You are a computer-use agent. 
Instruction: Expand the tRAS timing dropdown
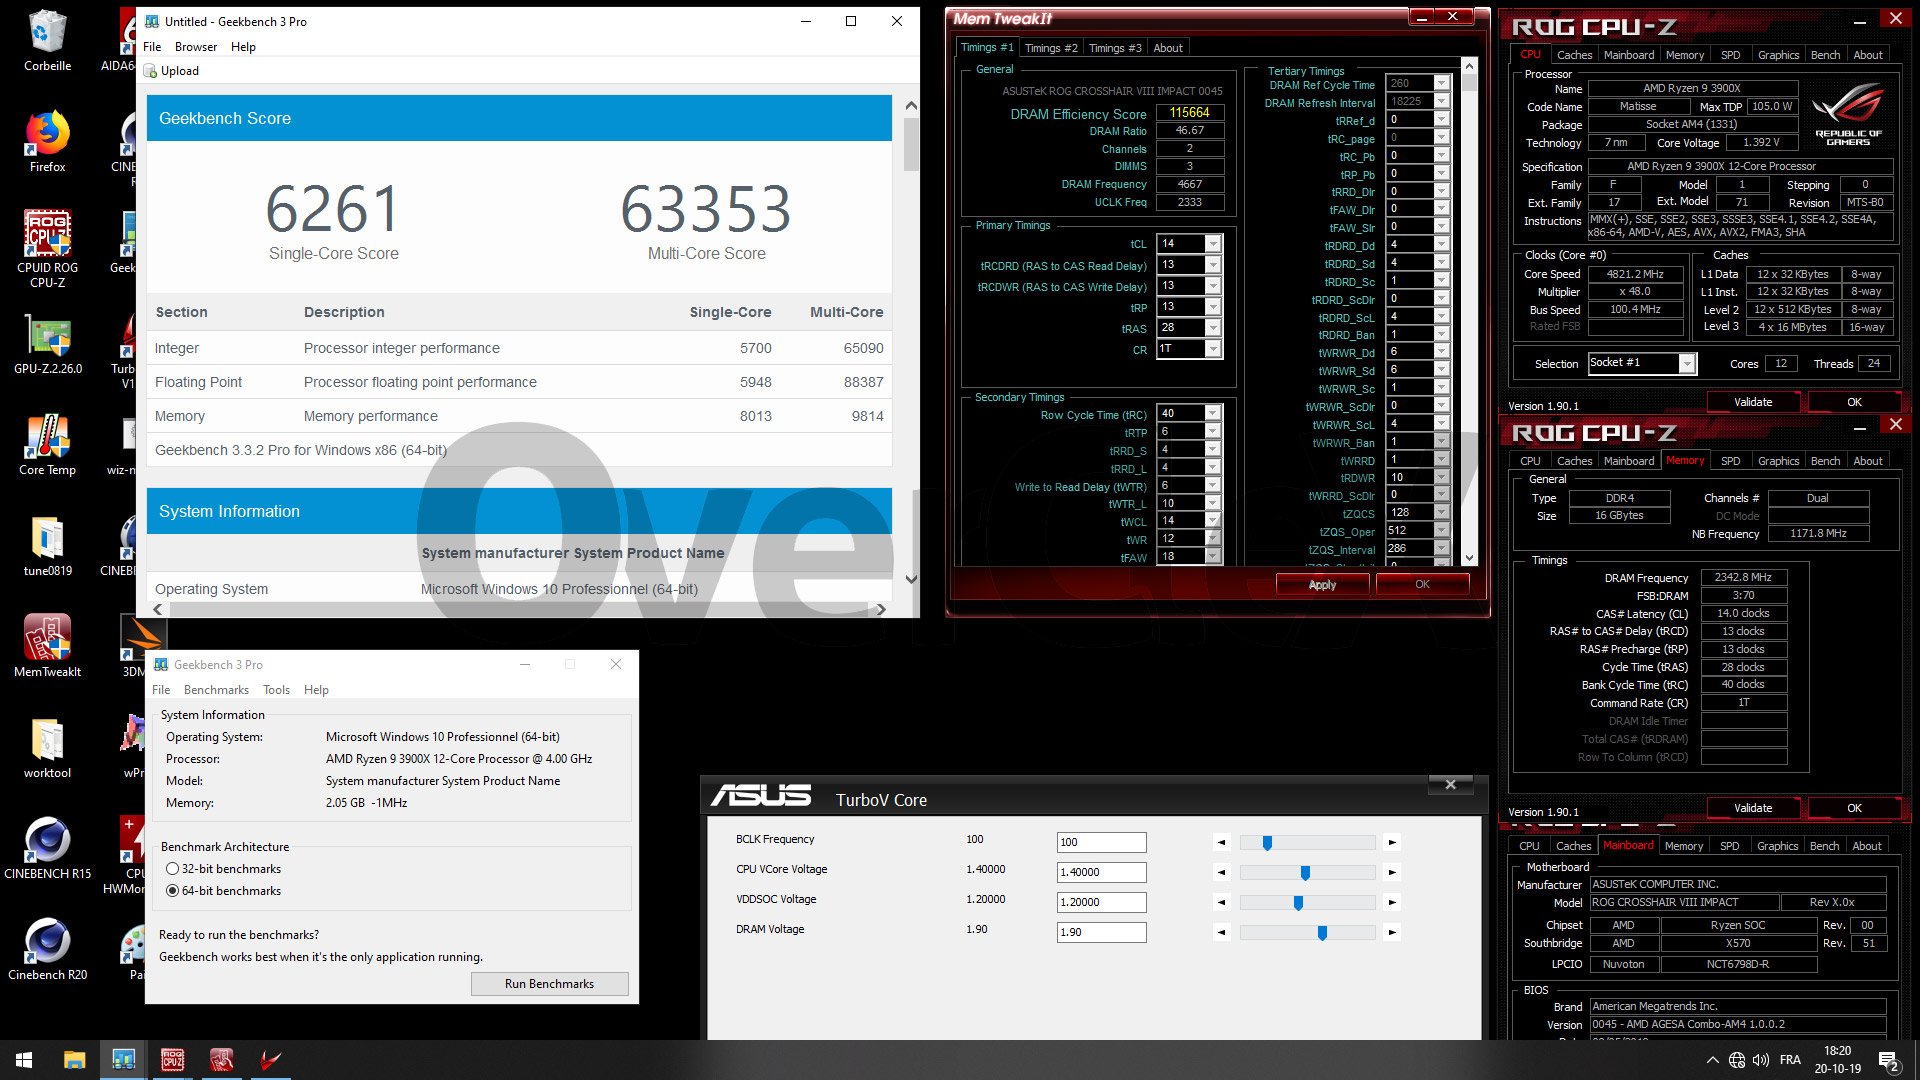[x=1213, y=328]
